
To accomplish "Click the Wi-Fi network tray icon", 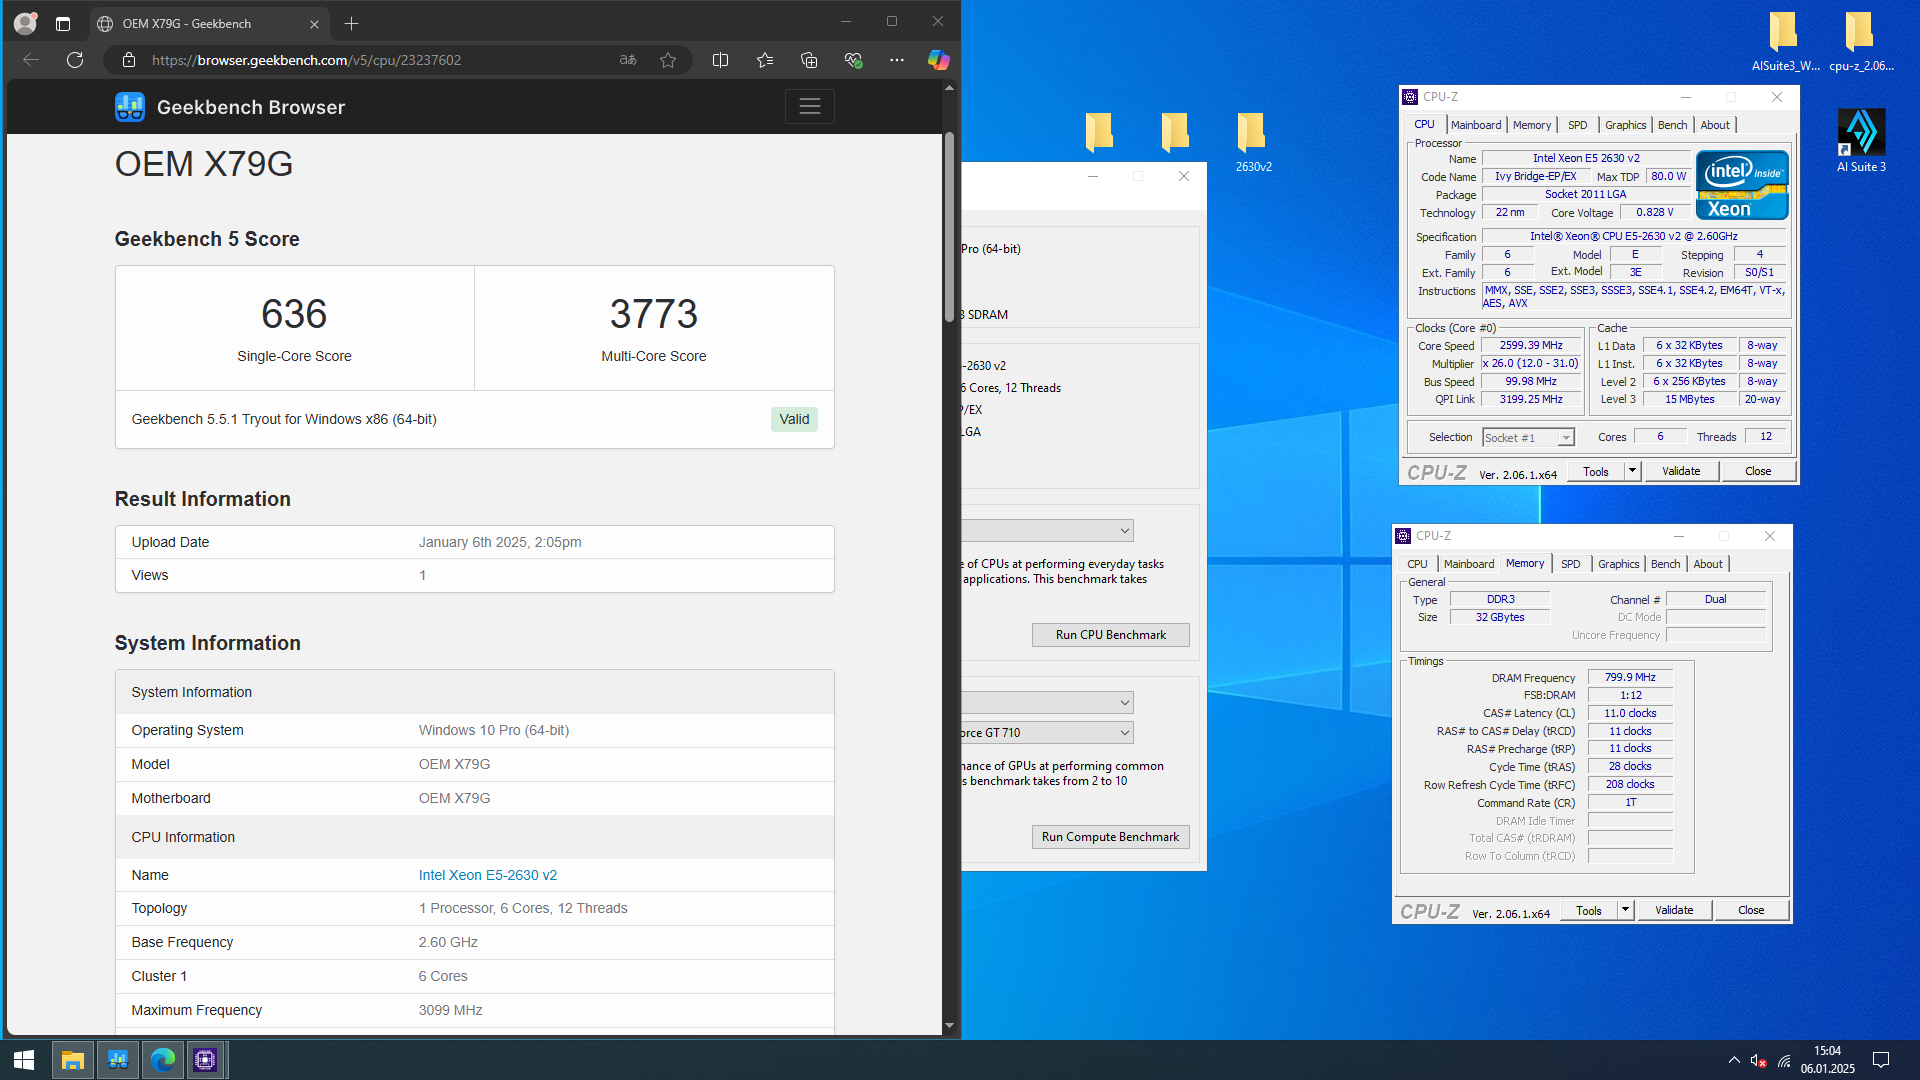I will pos(1783,1060).
